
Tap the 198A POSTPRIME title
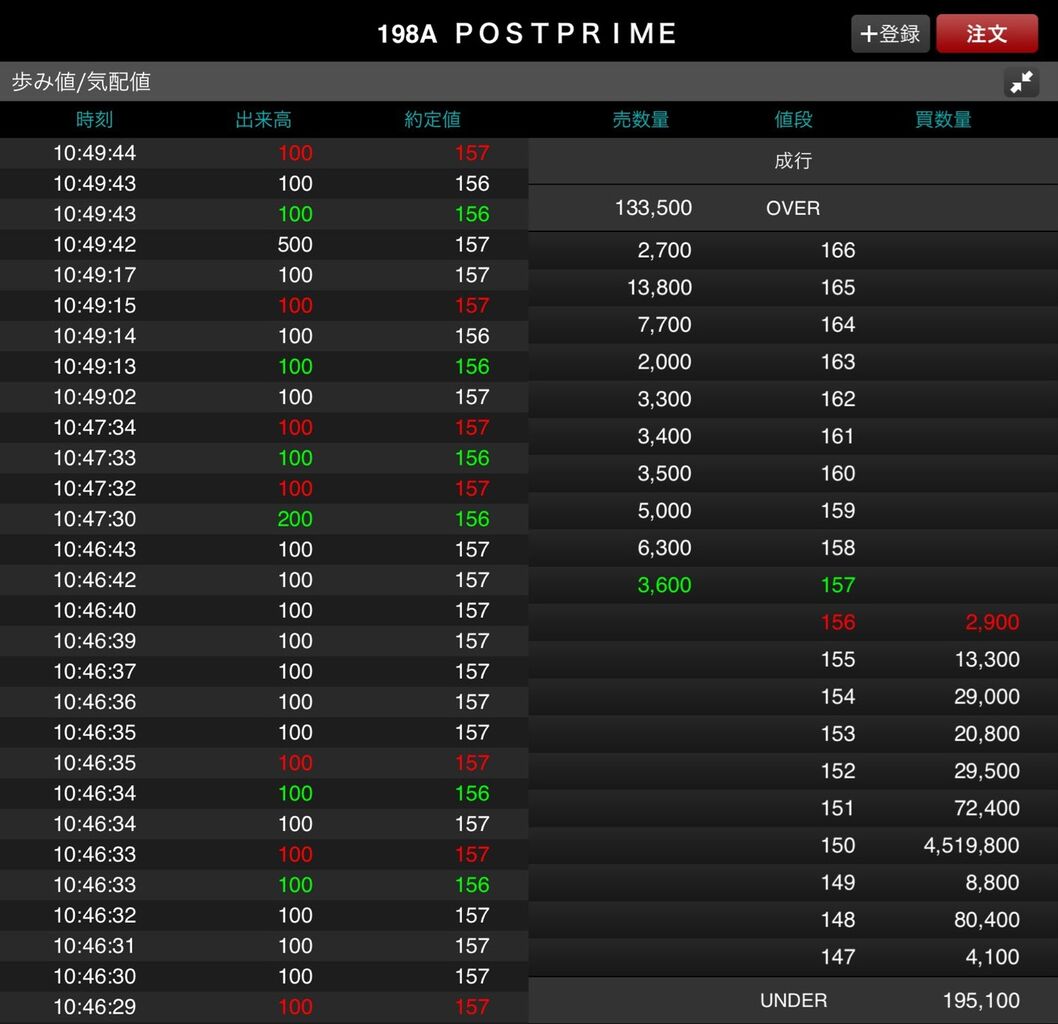[x=527, y=34]
